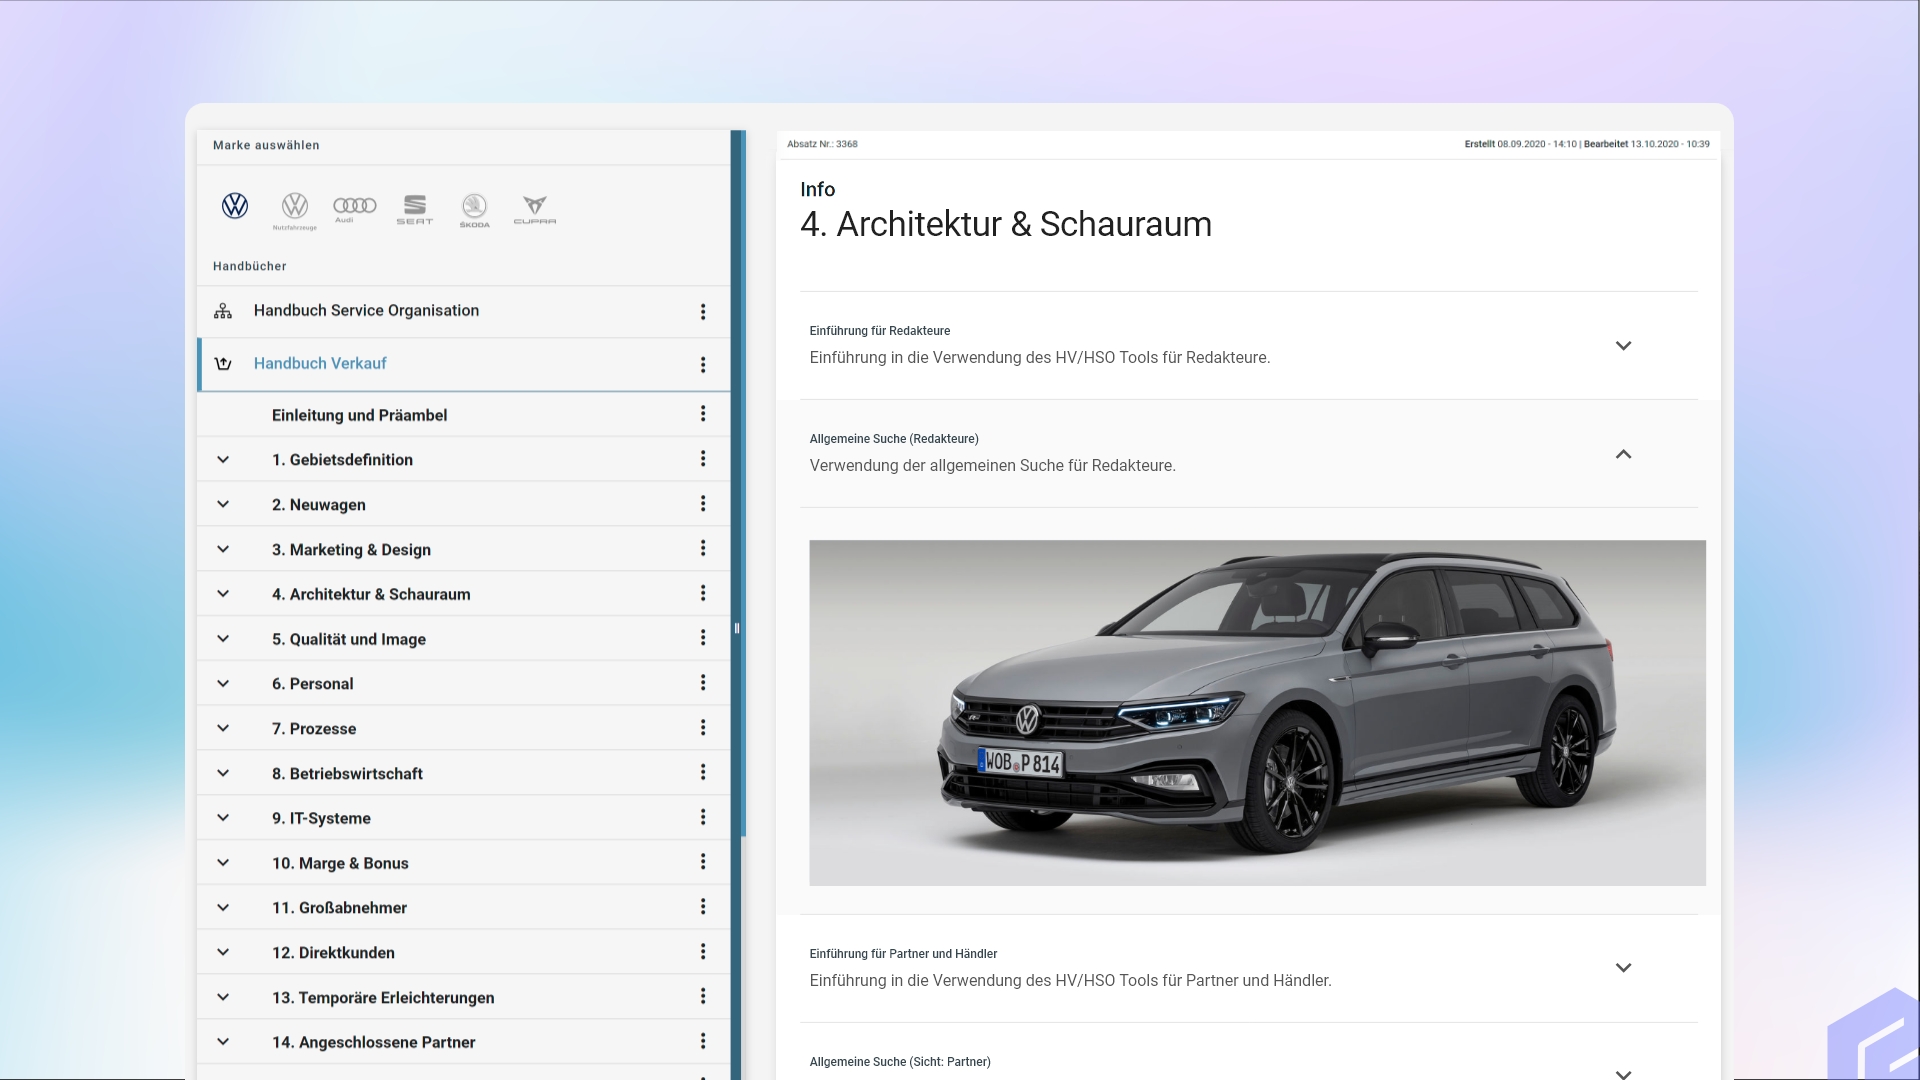Screen dimensions: 1920x1080
Task: Open three-dot menu for 11. Großabnehmer
Action: [703, 907]
